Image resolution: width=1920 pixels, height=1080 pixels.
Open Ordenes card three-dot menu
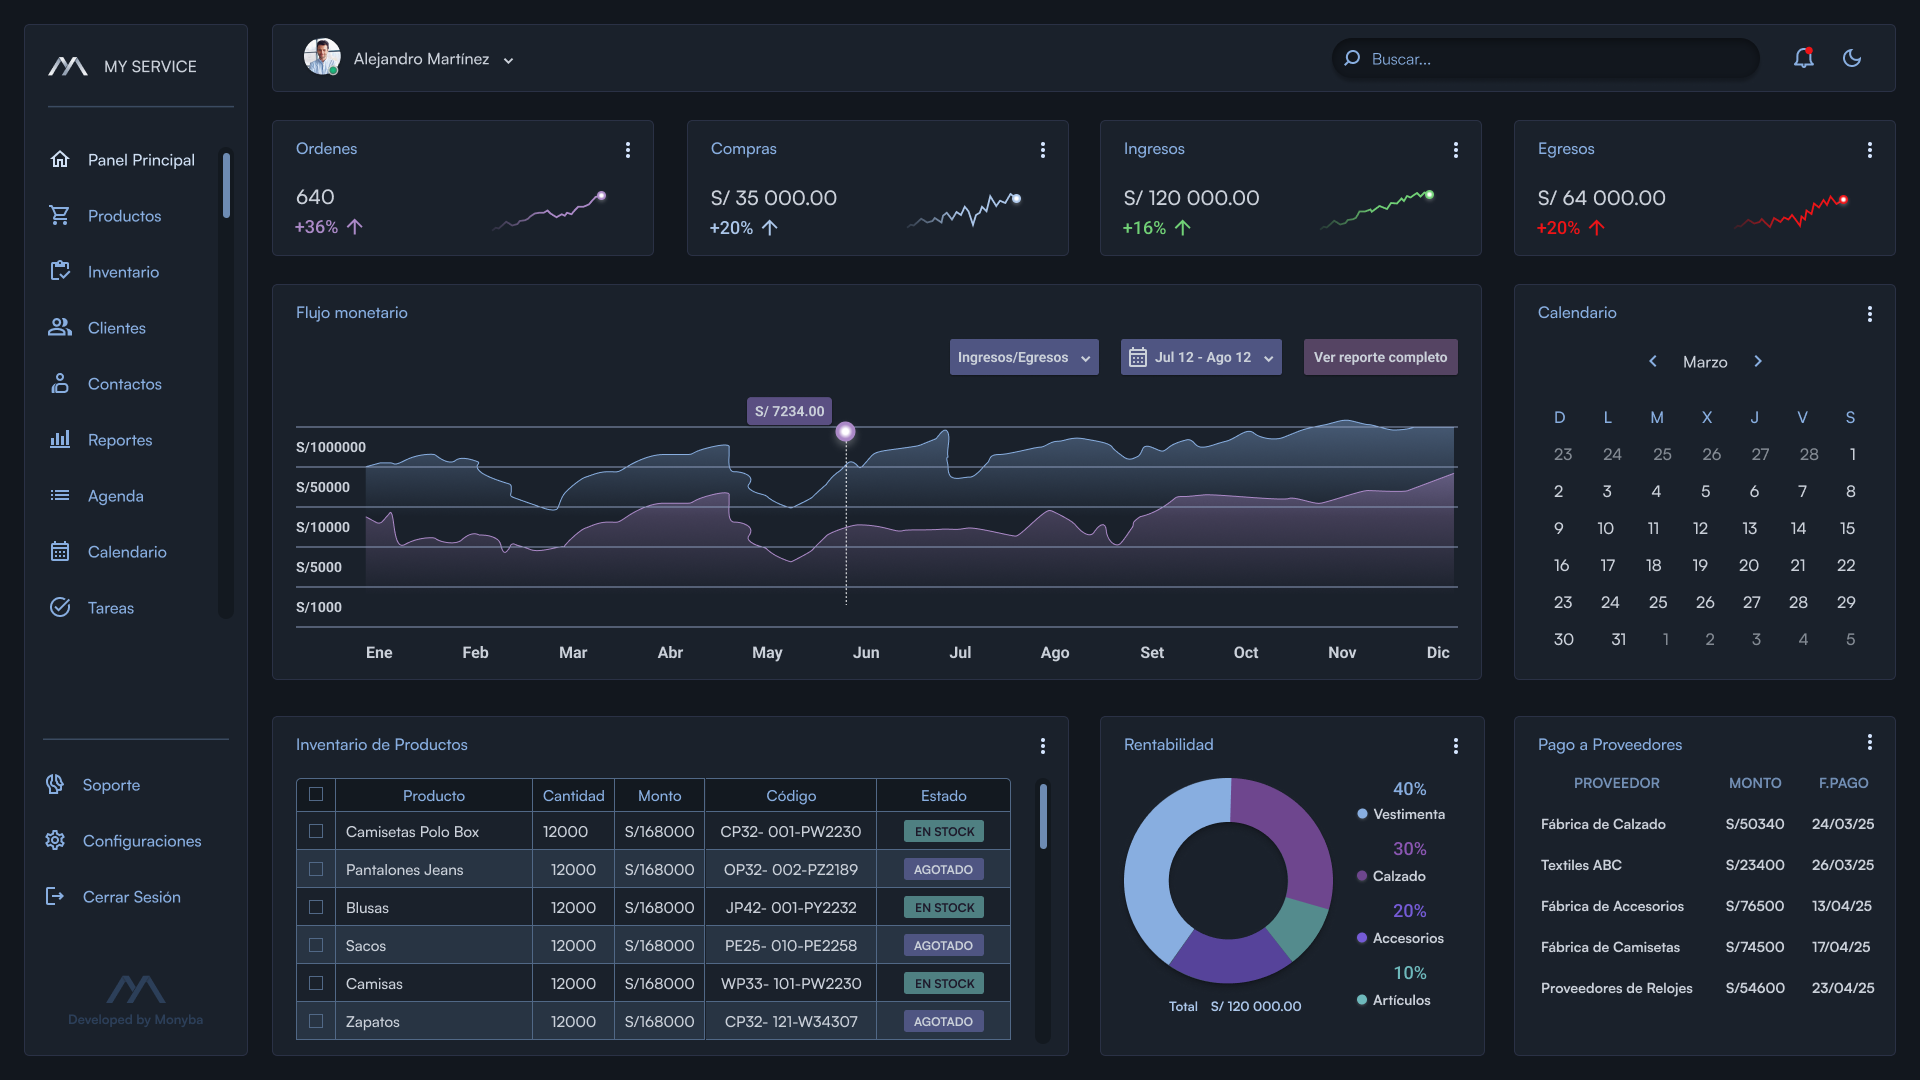tap(628, 150)
